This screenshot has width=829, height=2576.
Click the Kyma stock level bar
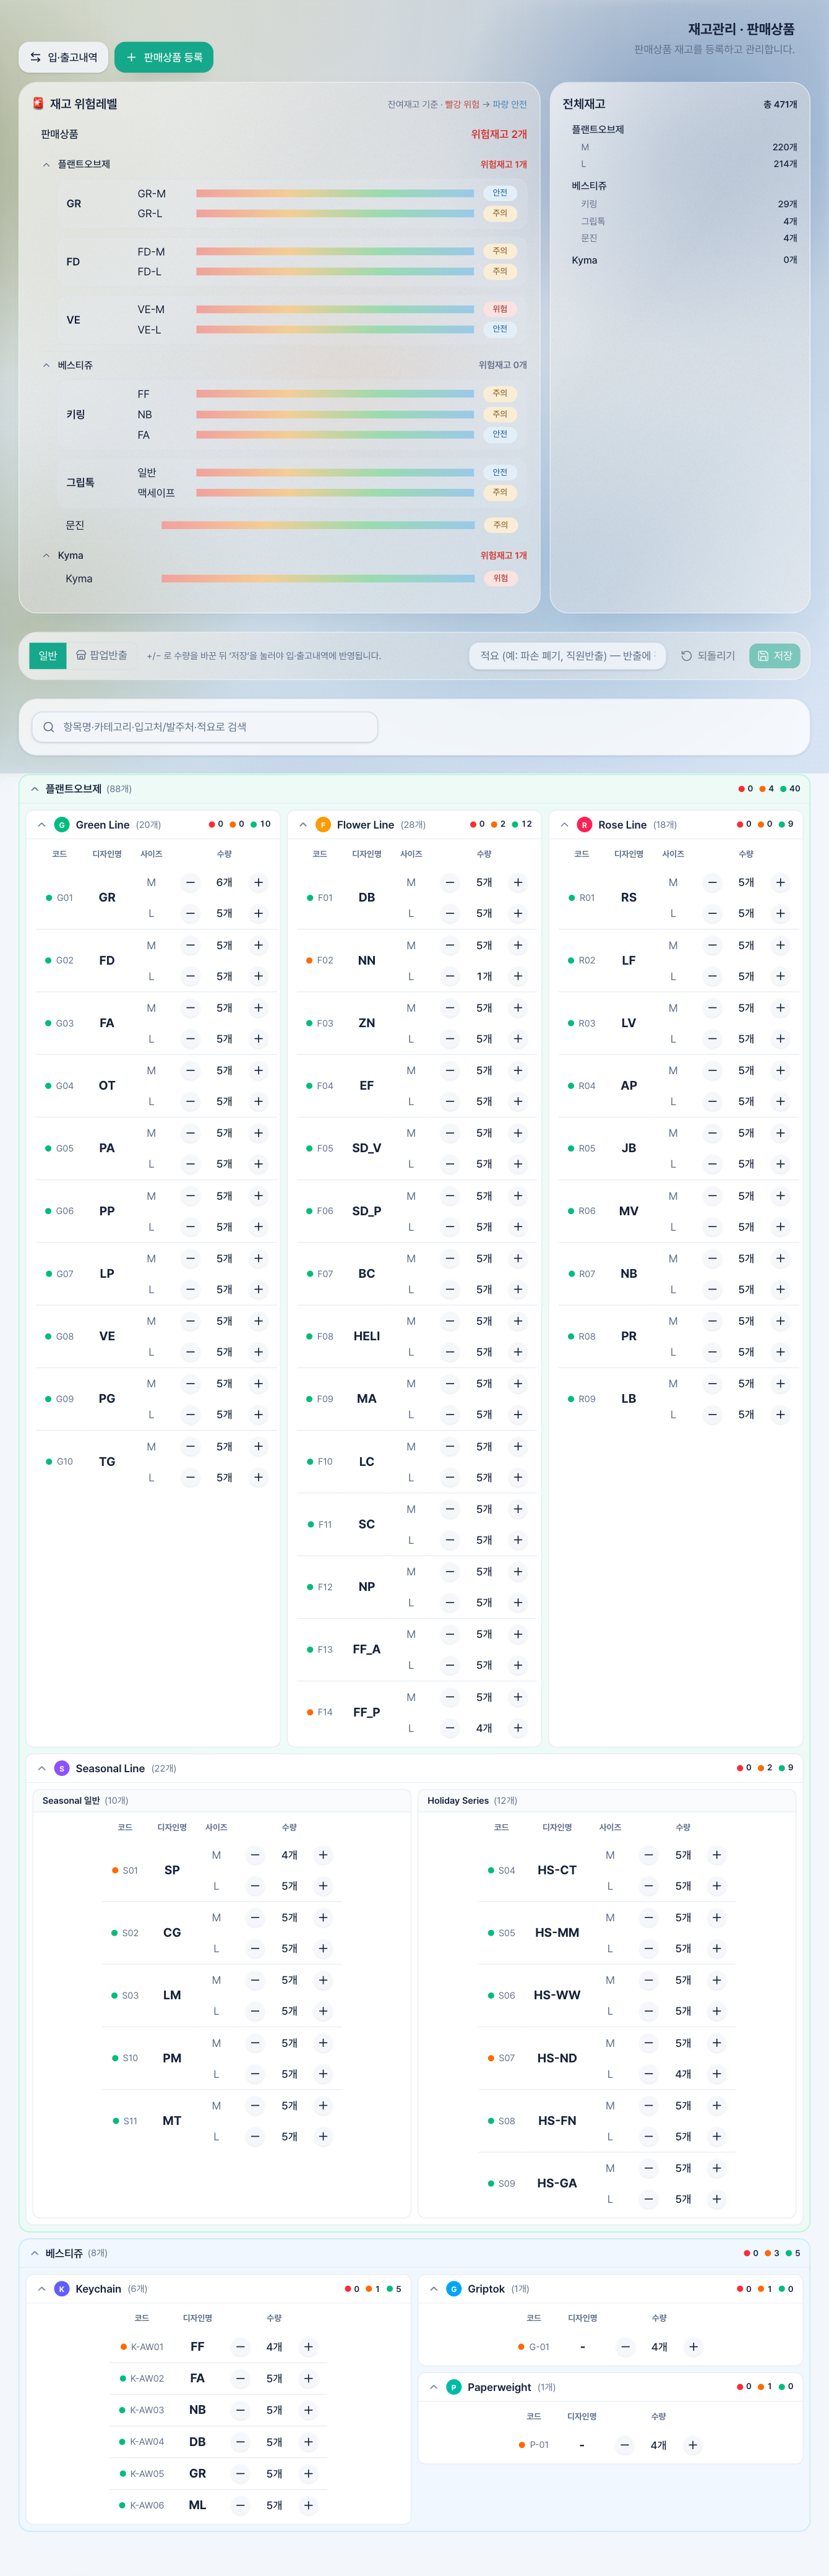point(318,578)
